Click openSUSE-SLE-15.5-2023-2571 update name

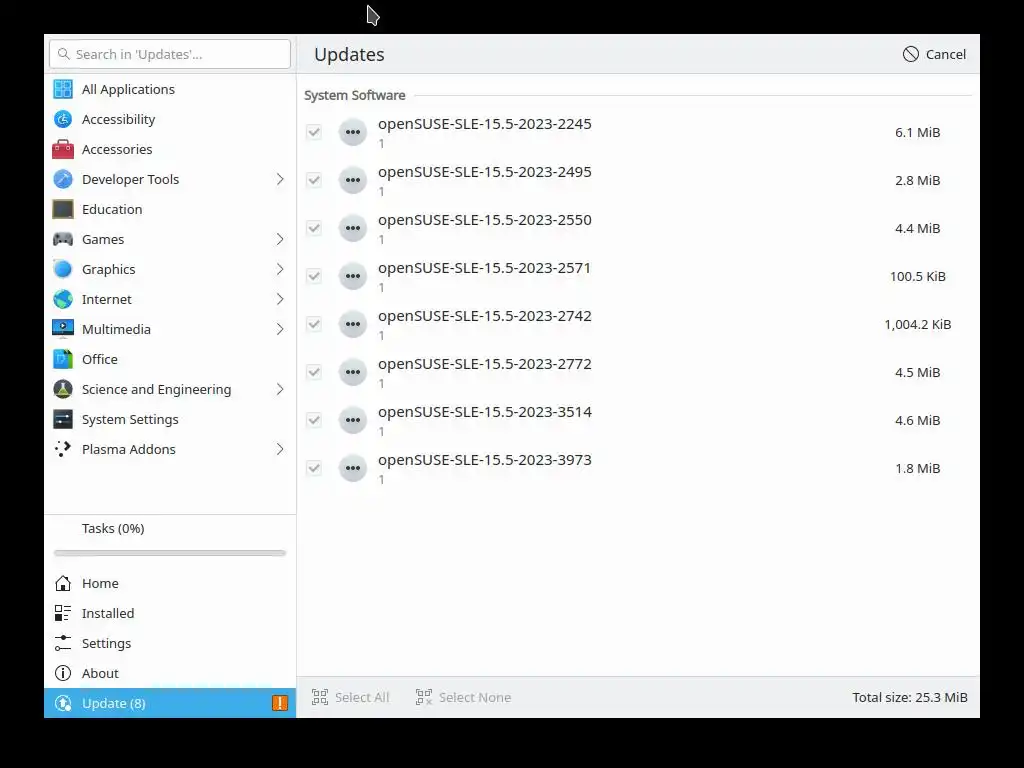pos(484,268)
